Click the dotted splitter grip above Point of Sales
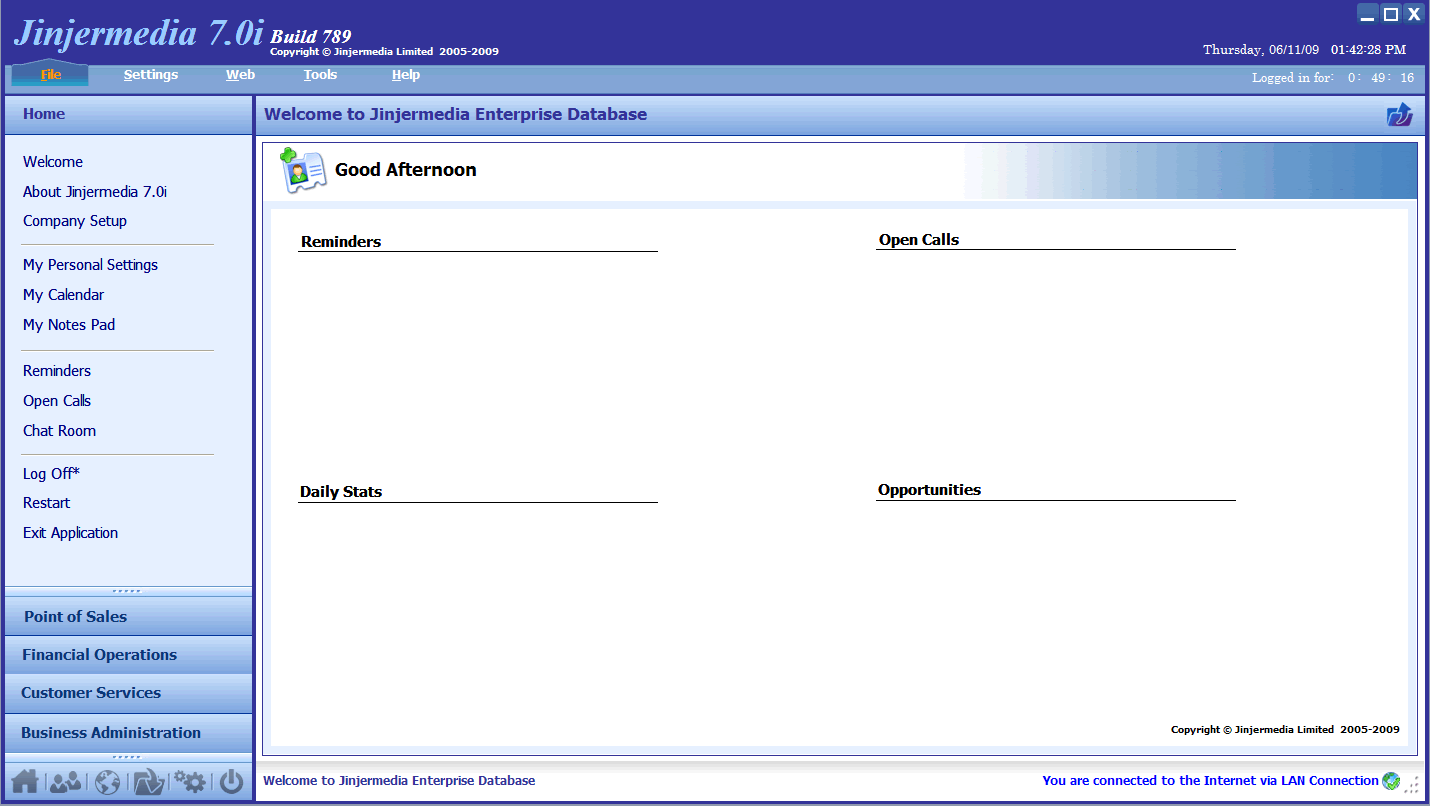 click(128, 591)
